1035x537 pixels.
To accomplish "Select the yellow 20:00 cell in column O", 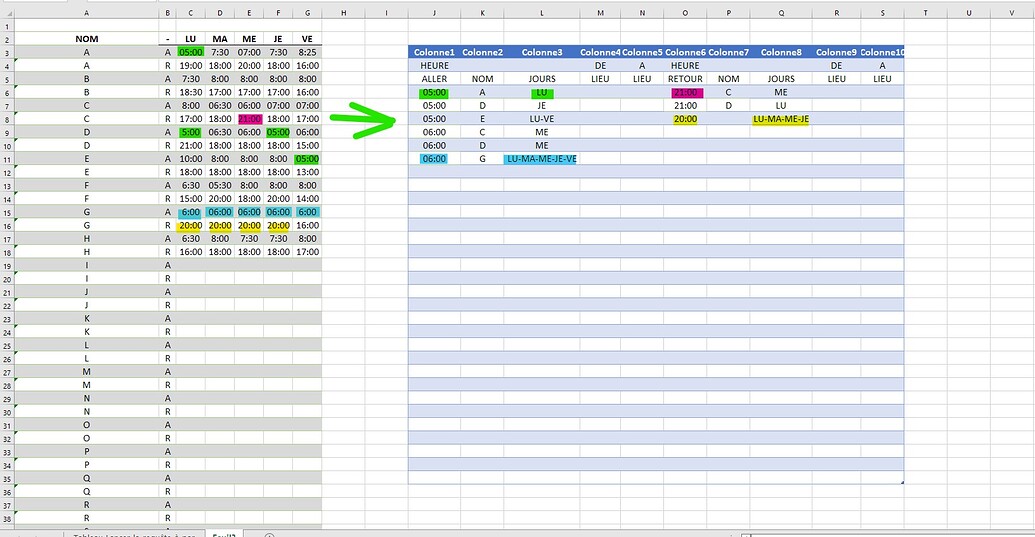I will pyautogui.click(x=685, y=119).
